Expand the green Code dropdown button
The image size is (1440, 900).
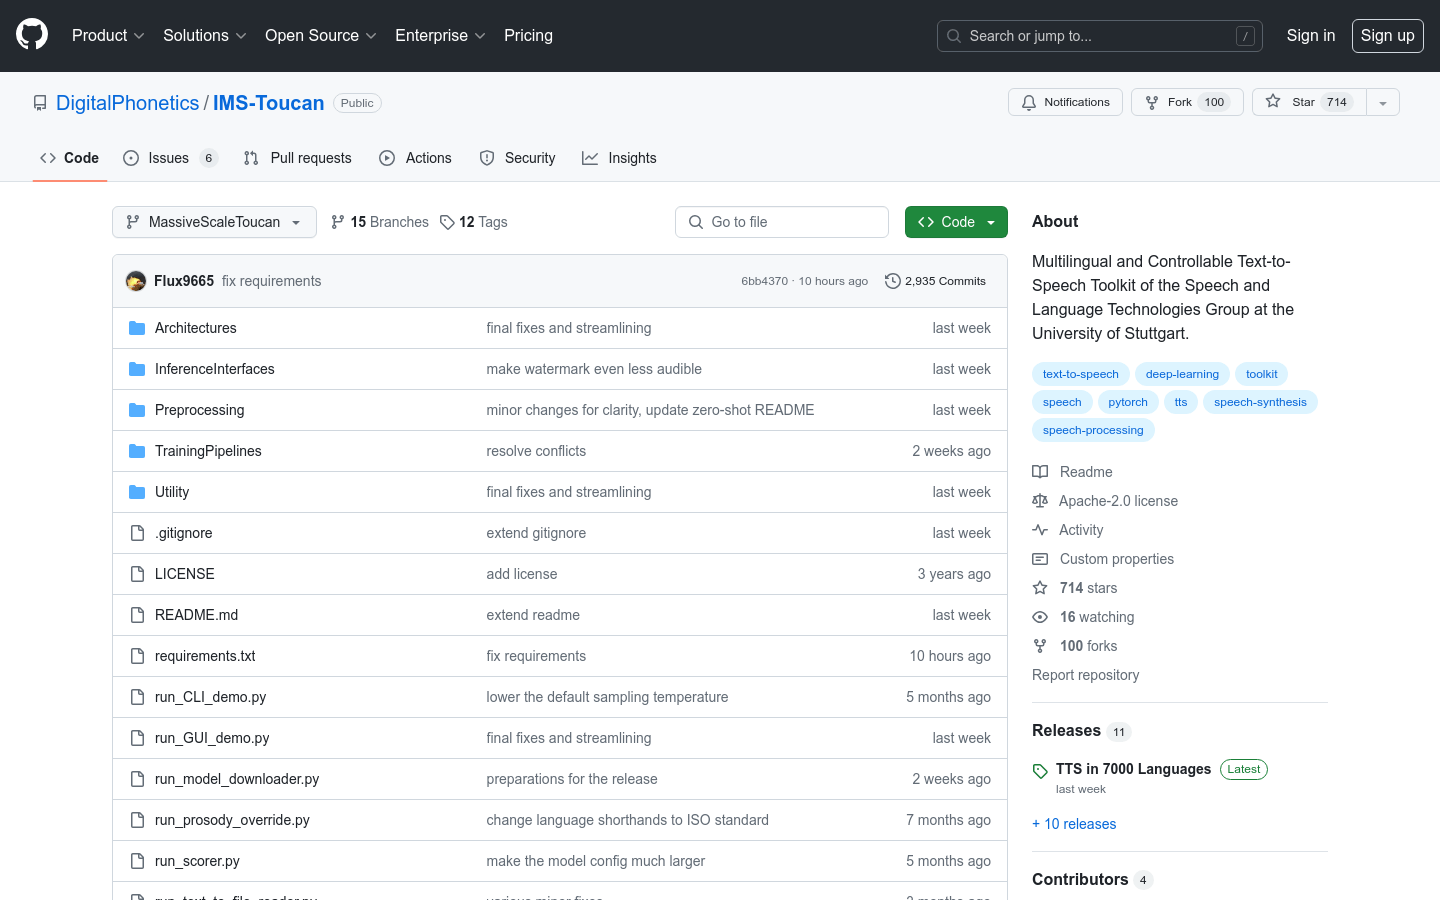(x=956, y=222)
